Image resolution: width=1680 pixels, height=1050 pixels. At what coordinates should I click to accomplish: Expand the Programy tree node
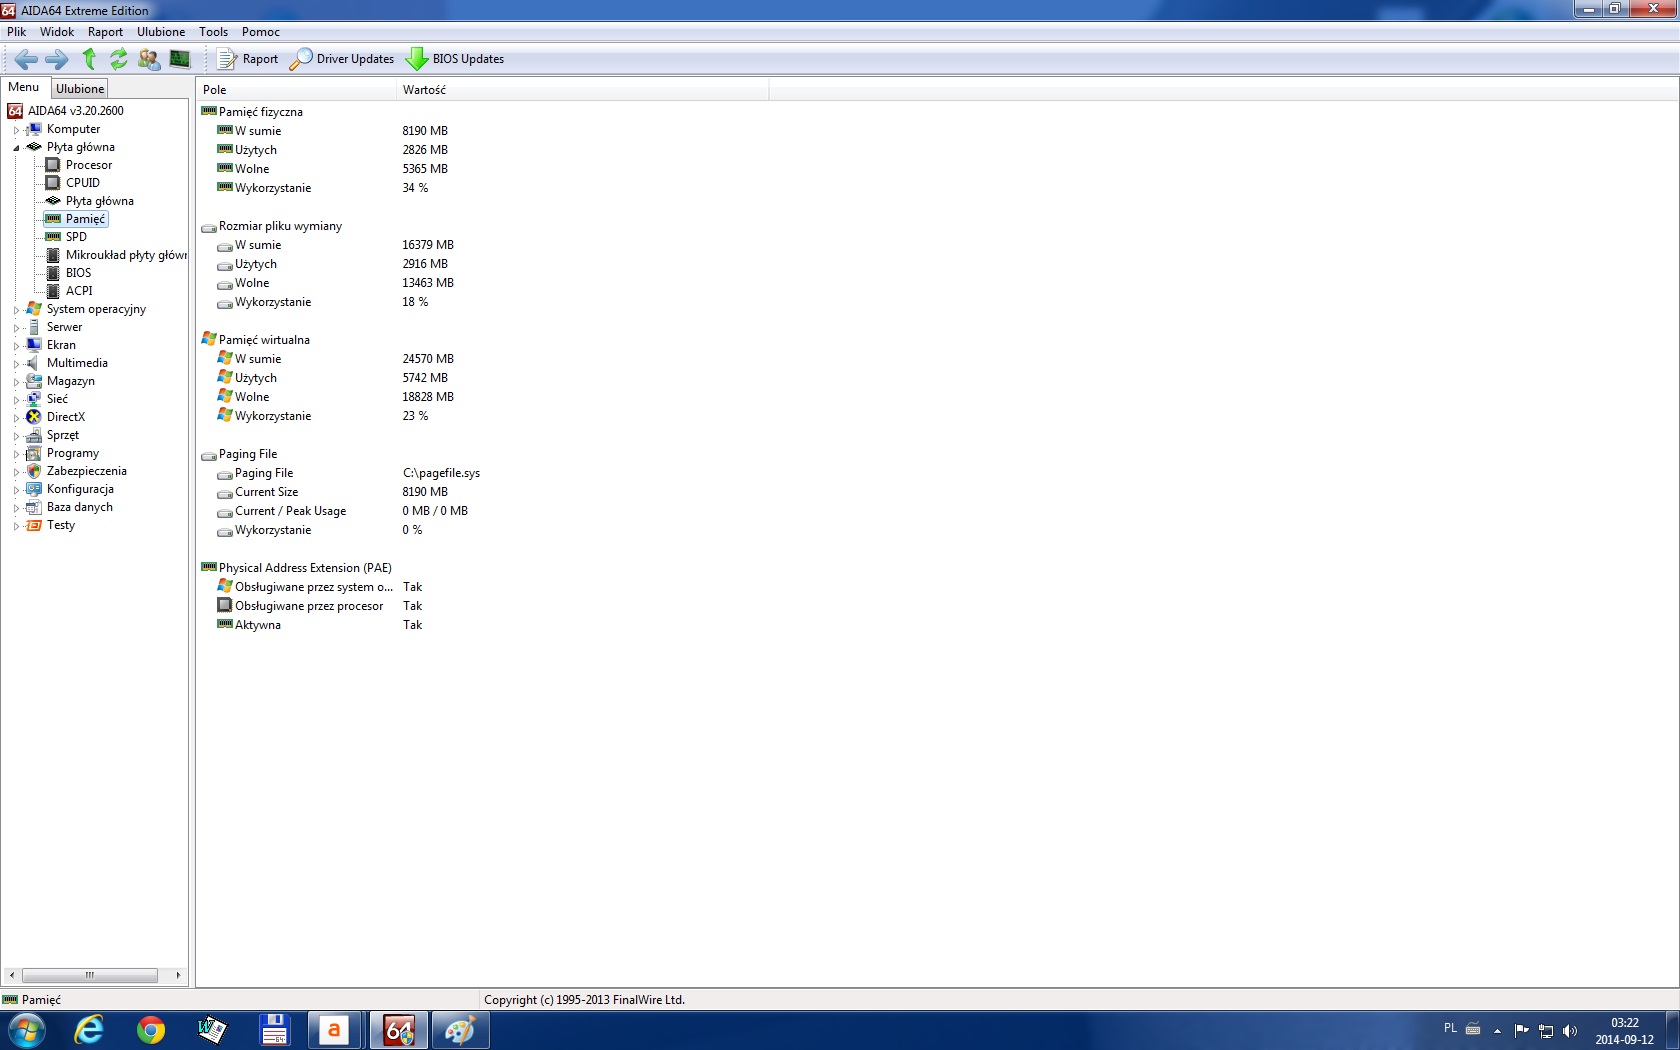pyautogui.click(x=16, y=454)
